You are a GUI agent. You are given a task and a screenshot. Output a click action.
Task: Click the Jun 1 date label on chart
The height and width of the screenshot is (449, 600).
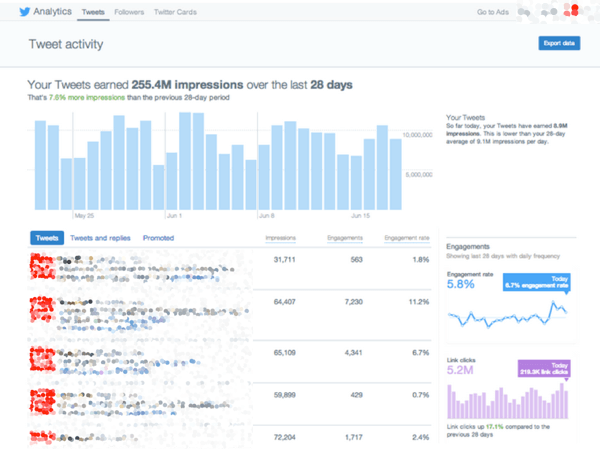174,216
